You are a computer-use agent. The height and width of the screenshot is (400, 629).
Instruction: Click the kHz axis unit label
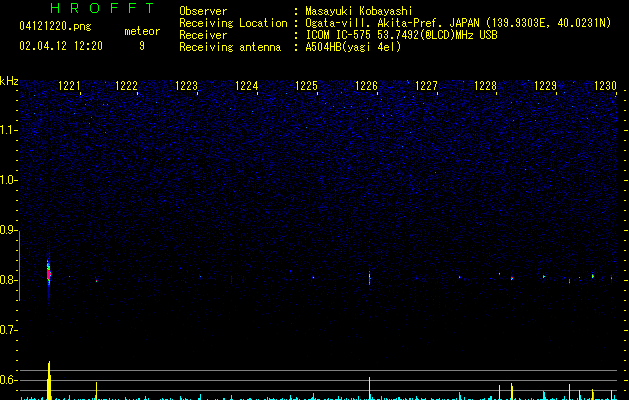tap(9, 81)
